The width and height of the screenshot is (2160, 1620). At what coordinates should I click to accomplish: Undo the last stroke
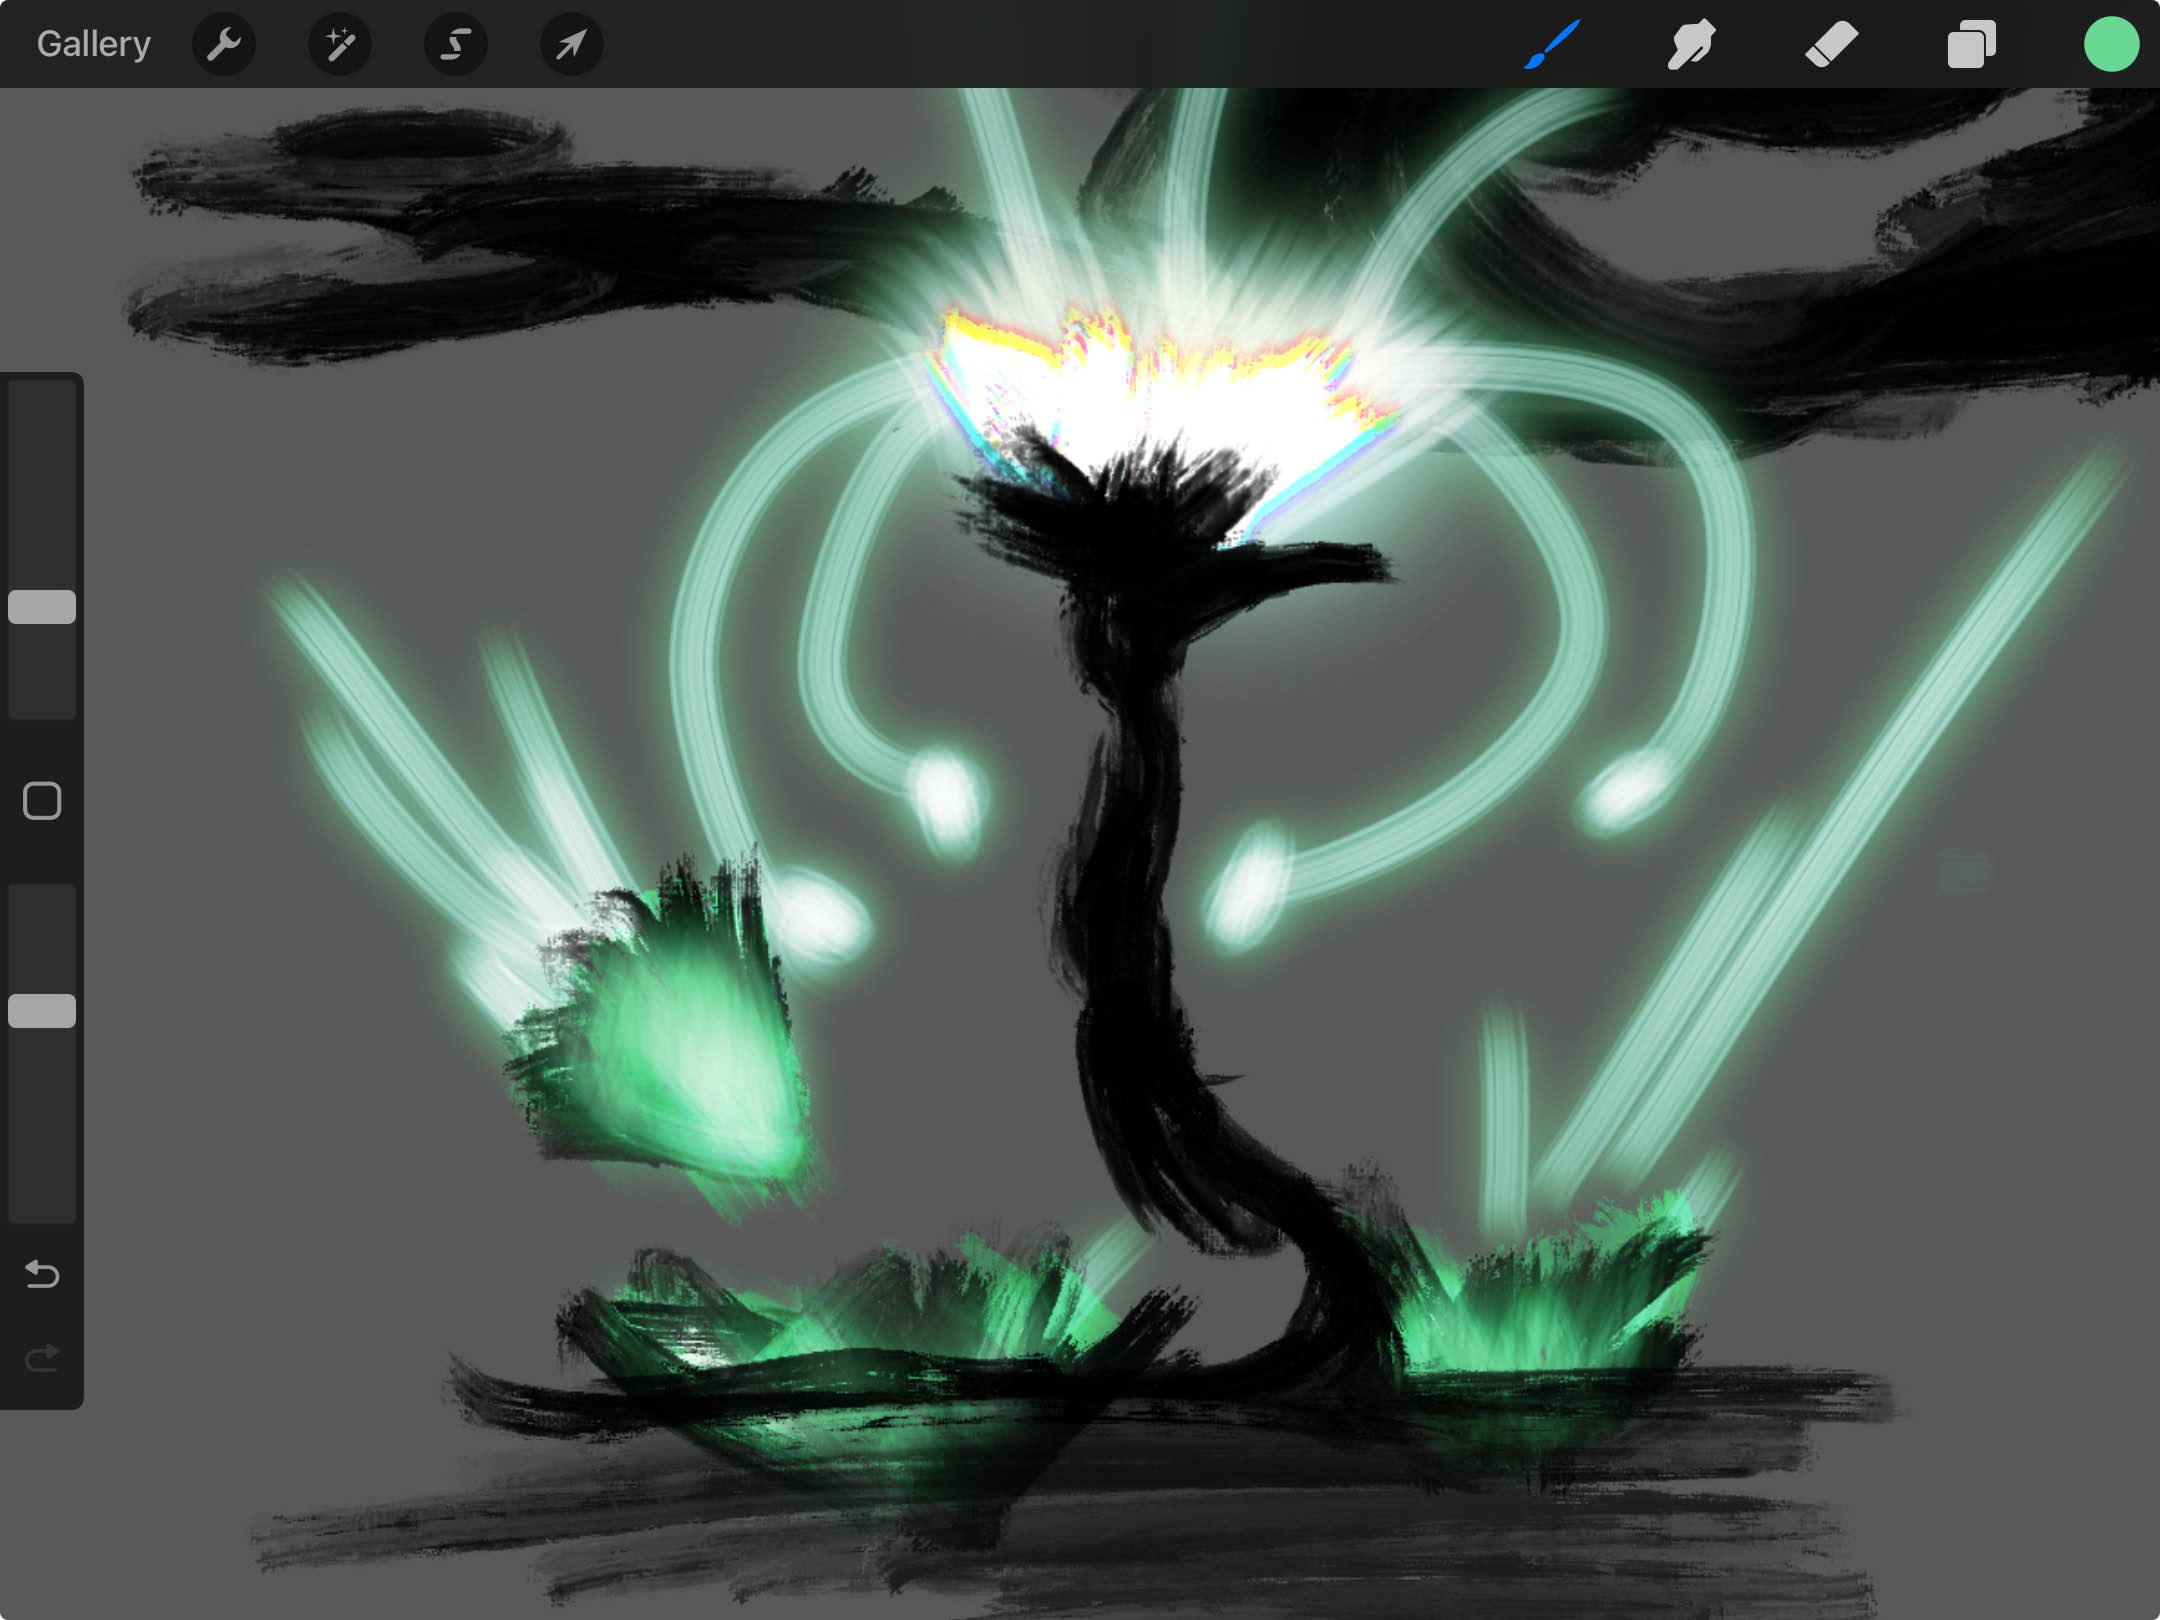click(42, 1274)
